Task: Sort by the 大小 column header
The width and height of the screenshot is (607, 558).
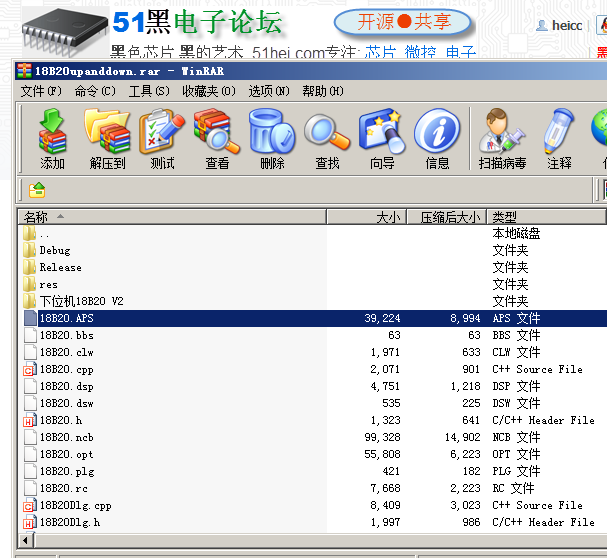Action: click(x=367, y=217)
